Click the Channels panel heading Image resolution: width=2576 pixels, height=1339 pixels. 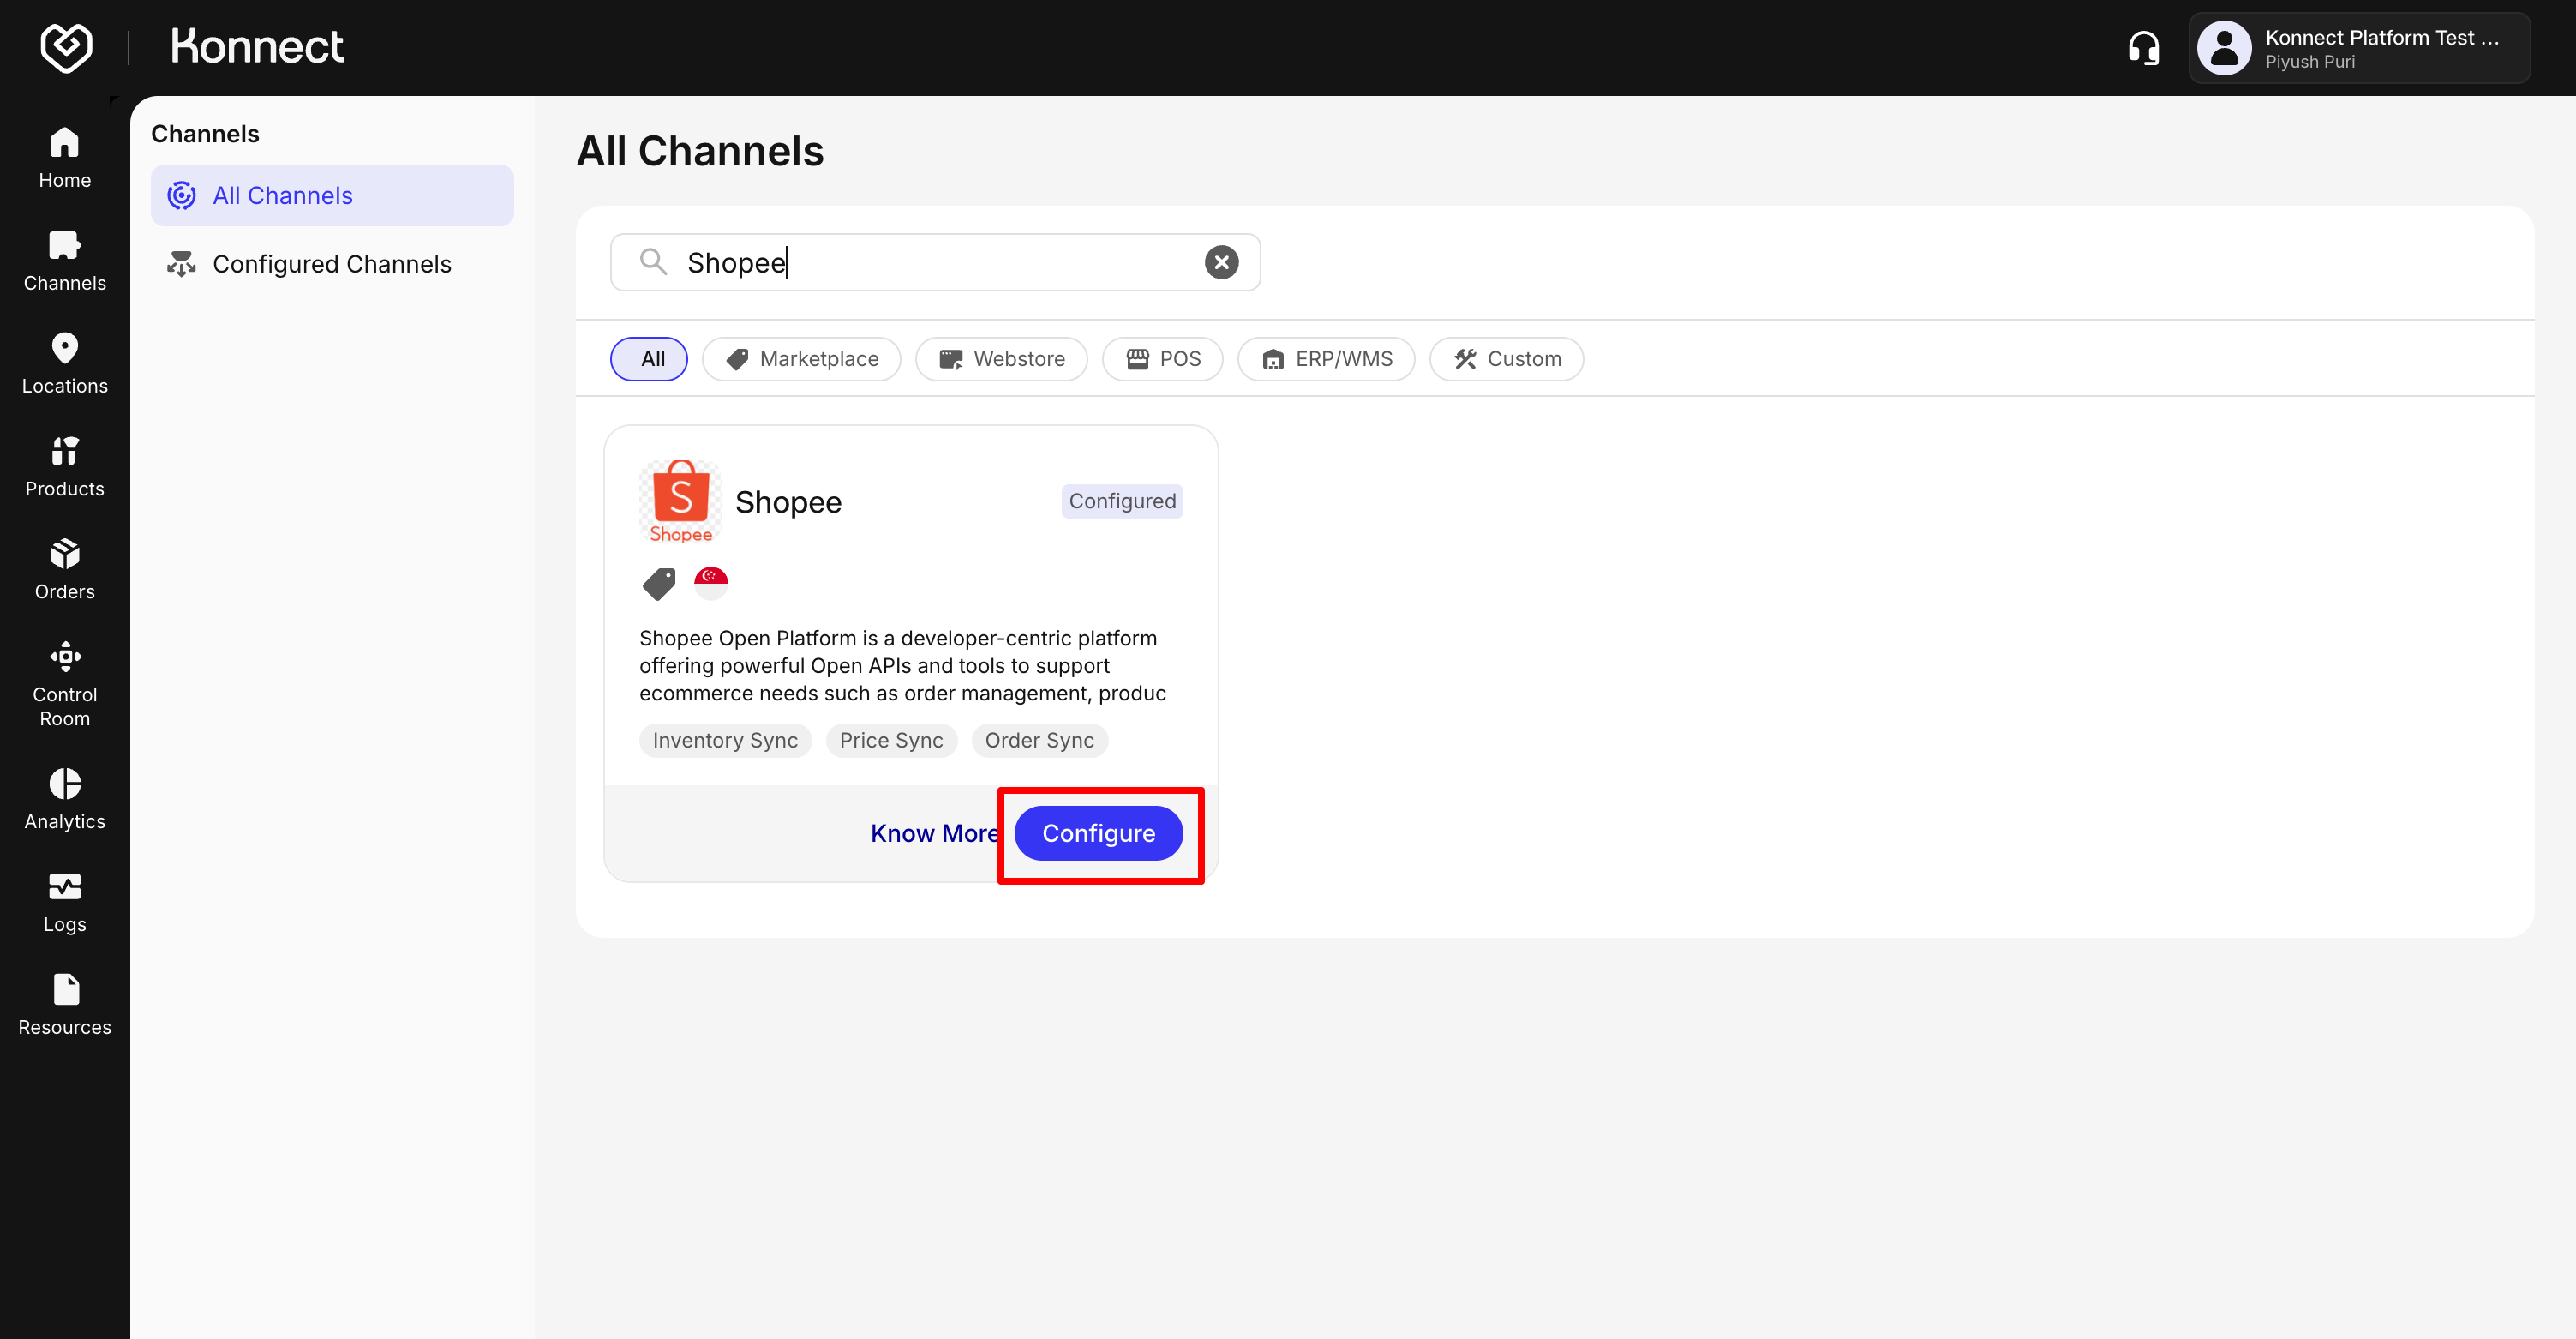[x=205, y=134]
